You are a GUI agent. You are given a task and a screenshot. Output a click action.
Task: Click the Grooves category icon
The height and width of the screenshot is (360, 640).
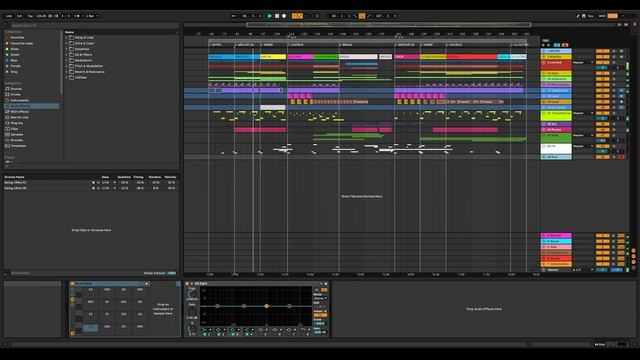pos(7,140)
